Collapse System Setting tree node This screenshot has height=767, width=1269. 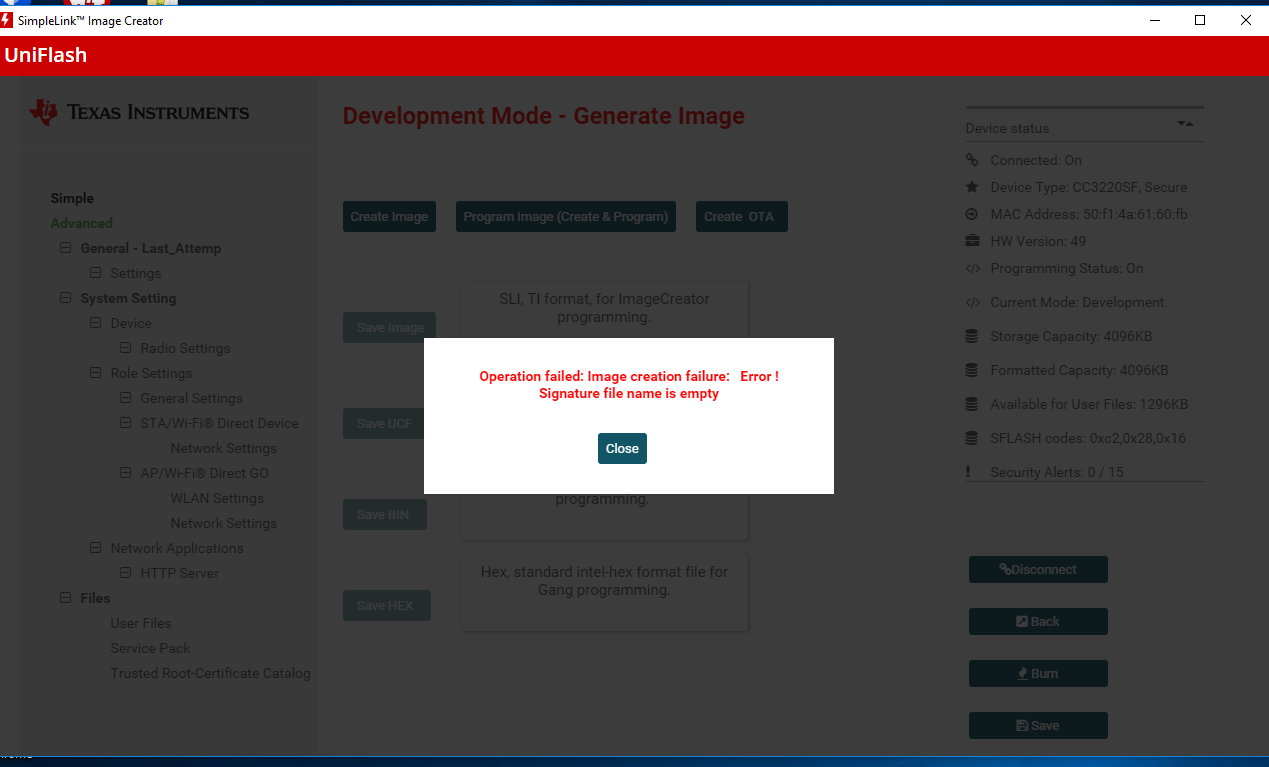coord(65,298)
